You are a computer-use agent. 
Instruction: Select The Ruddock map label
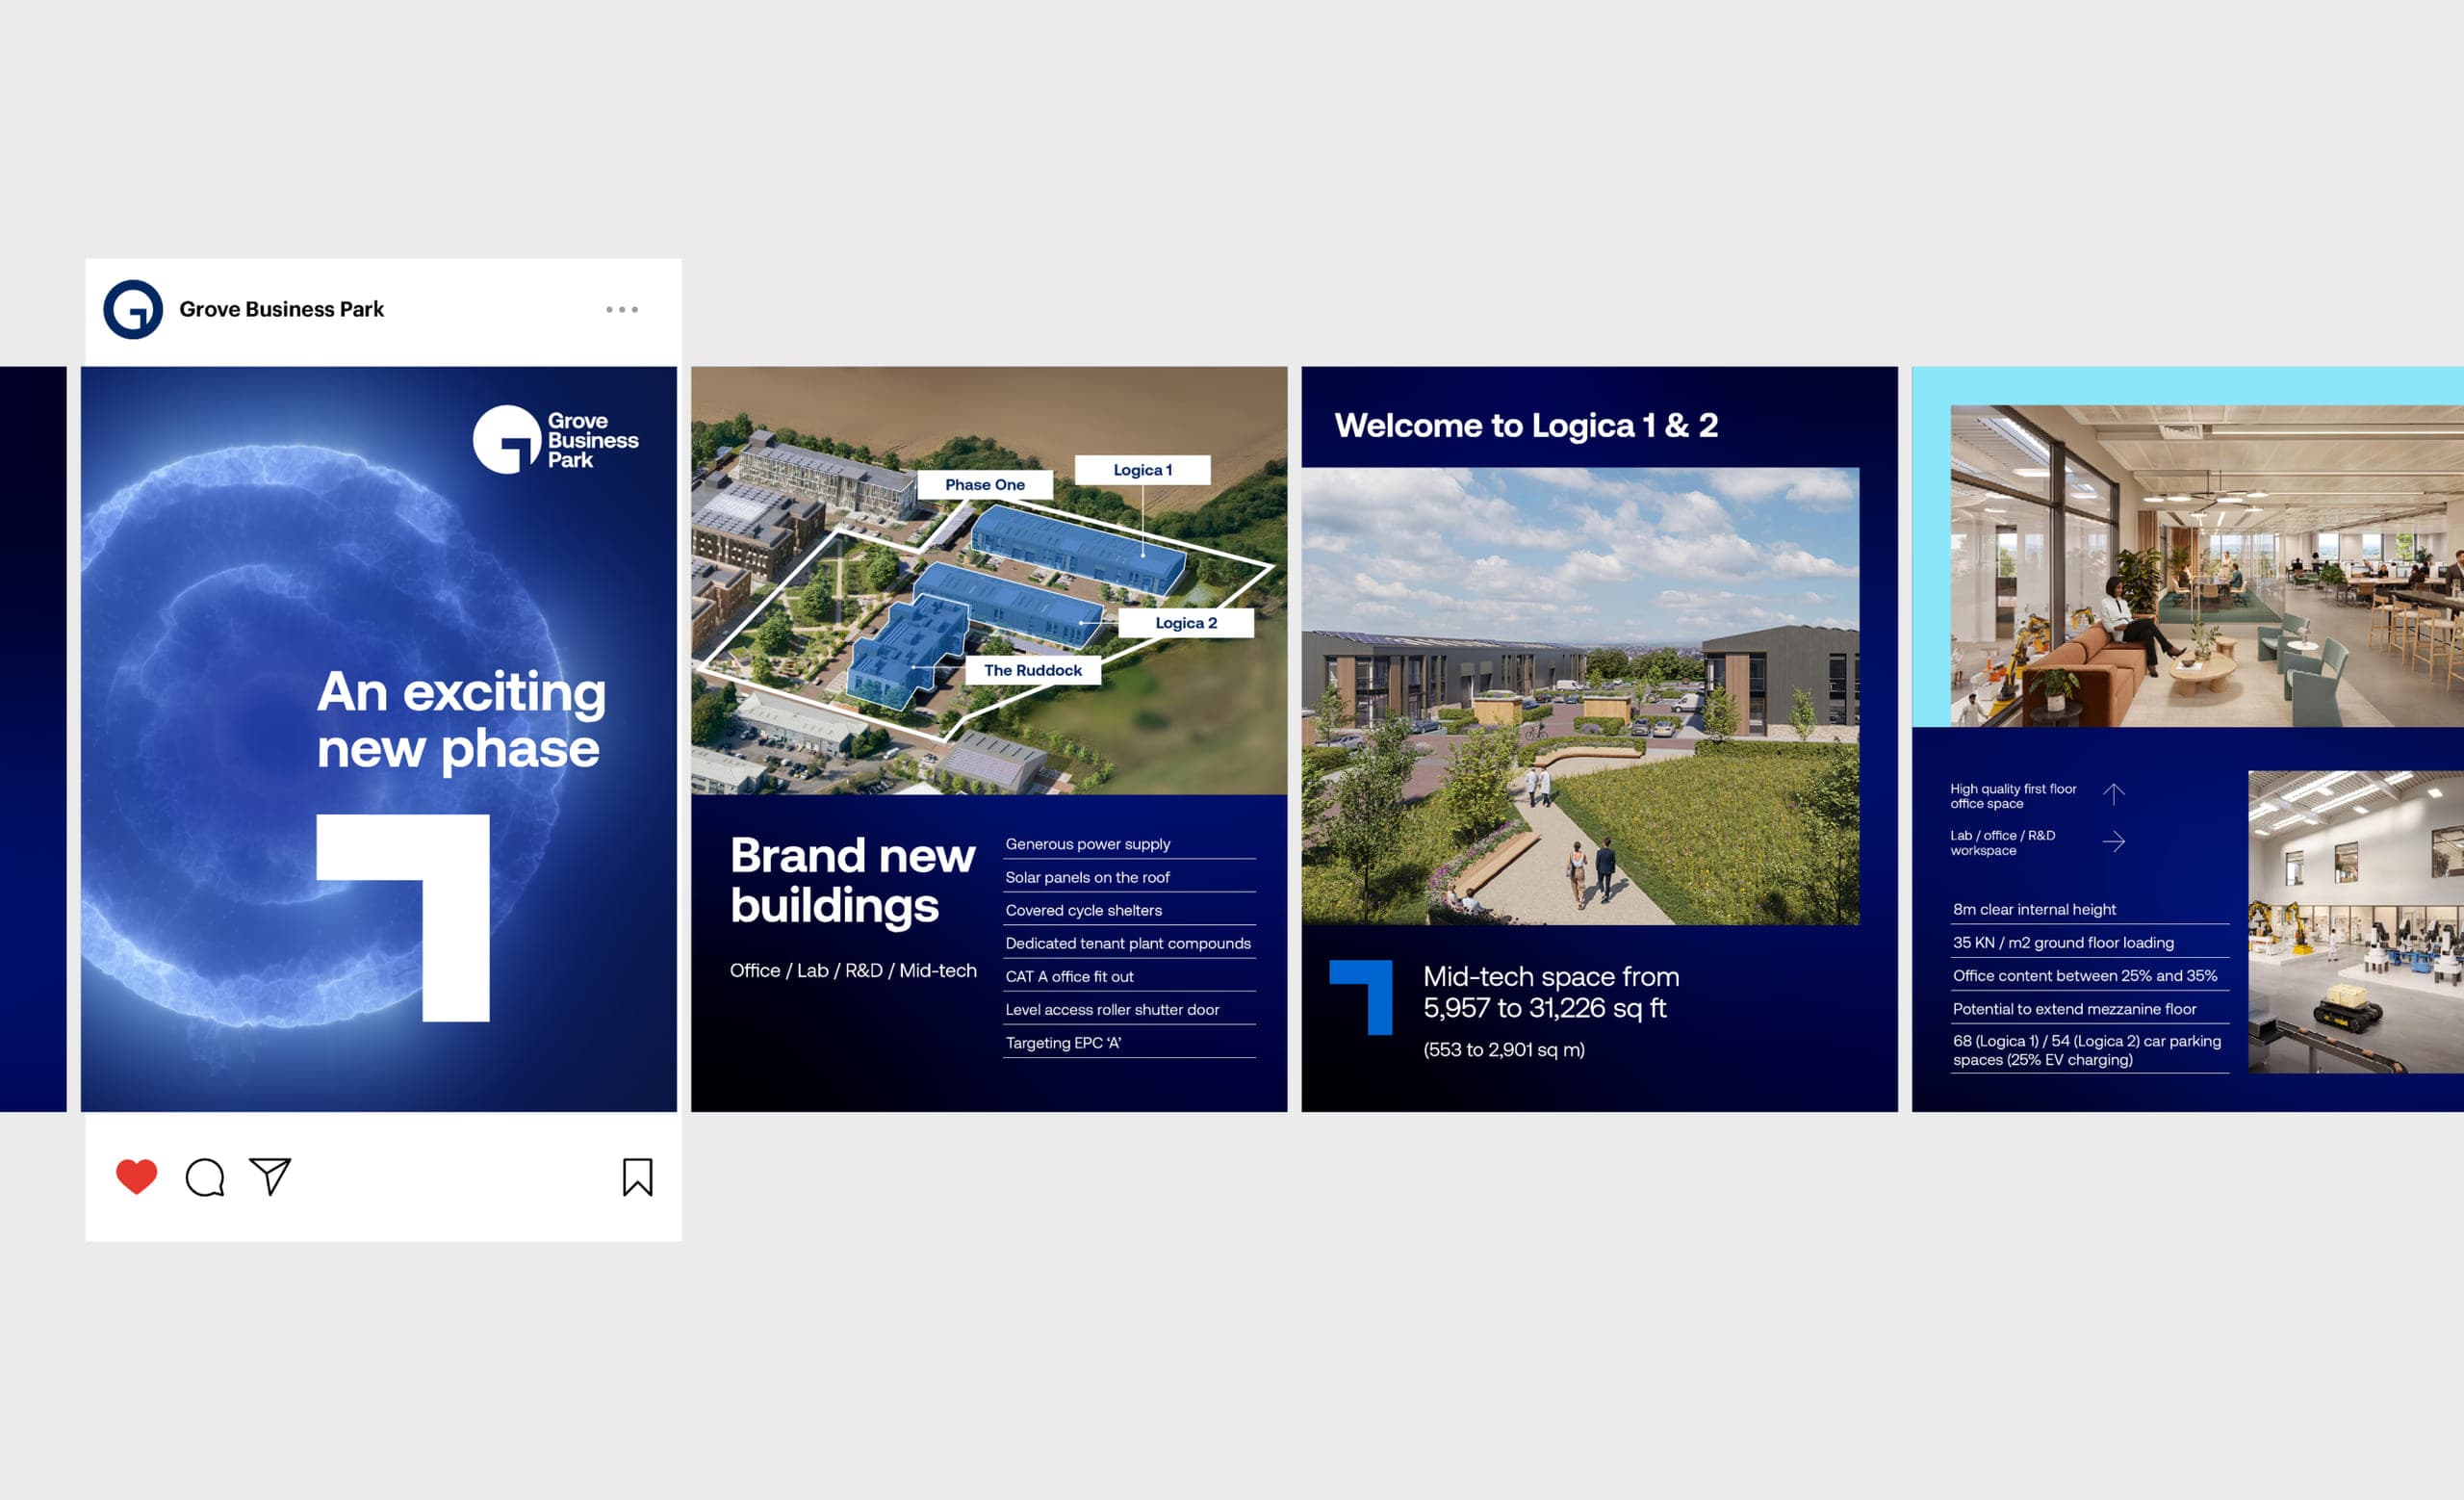(1032, 670)
